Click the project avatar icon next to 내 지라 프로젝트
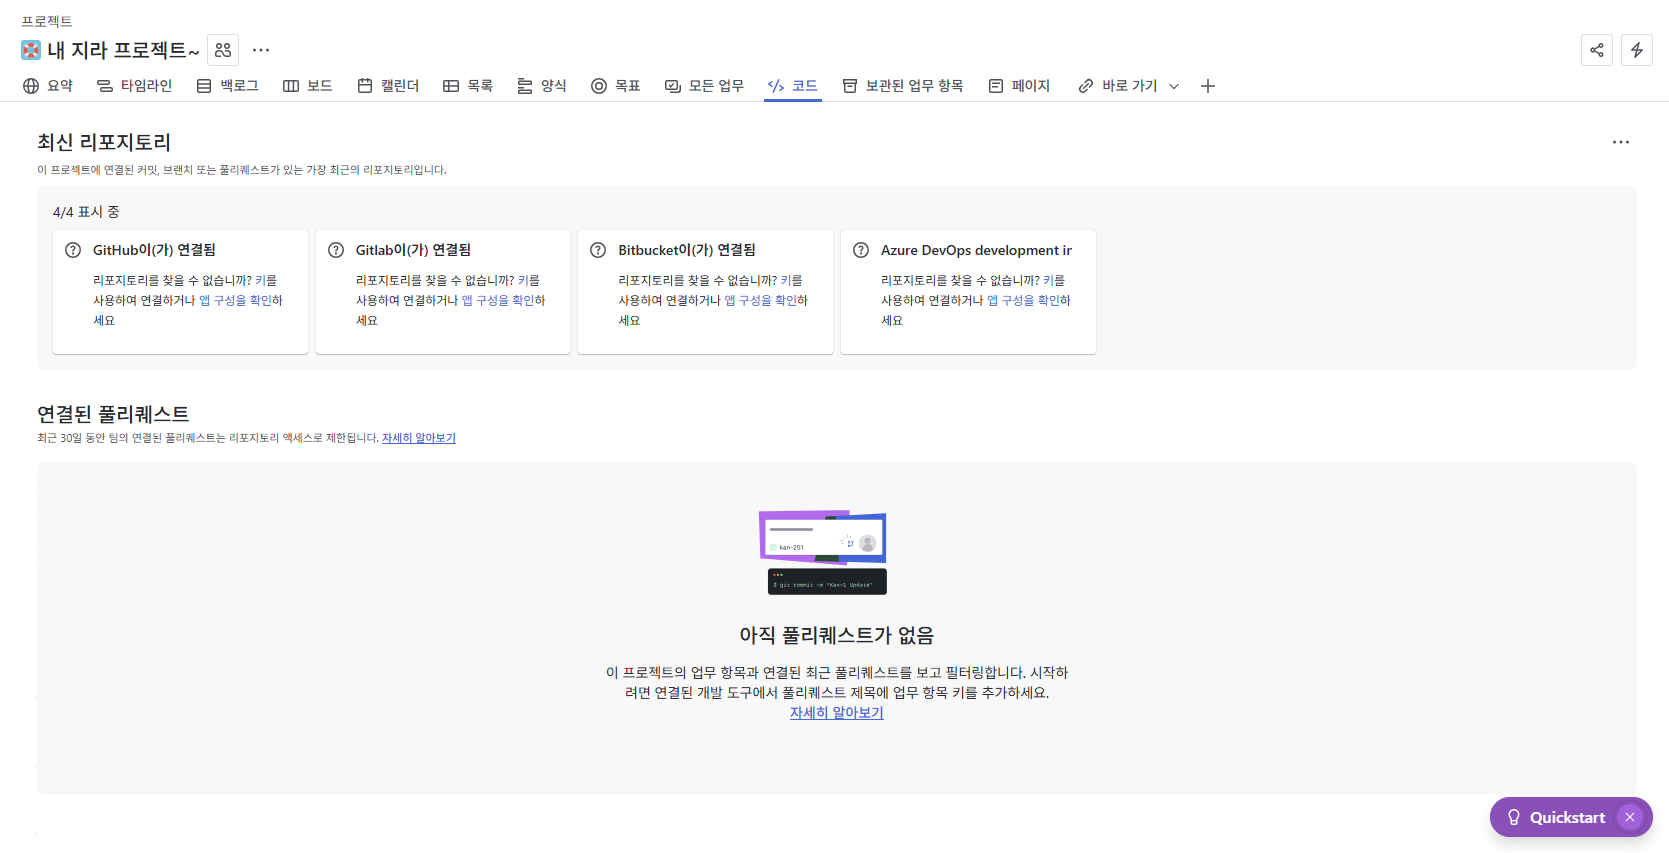This screenshot has height=853, width=1669. (x=31, y=50)
